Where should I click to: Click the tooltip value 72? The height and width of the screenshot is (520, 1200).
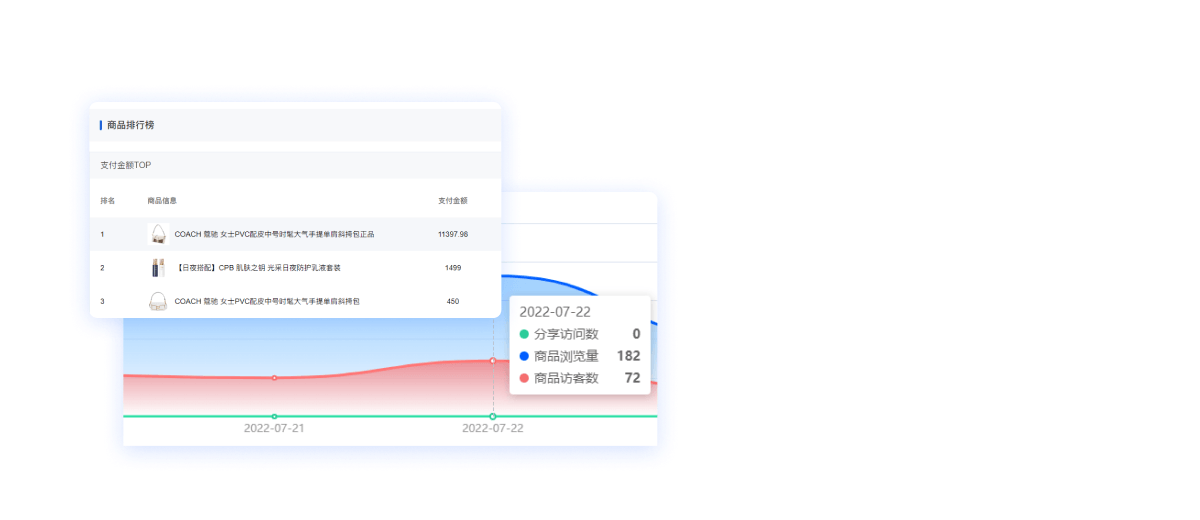(x=632, y=378)
